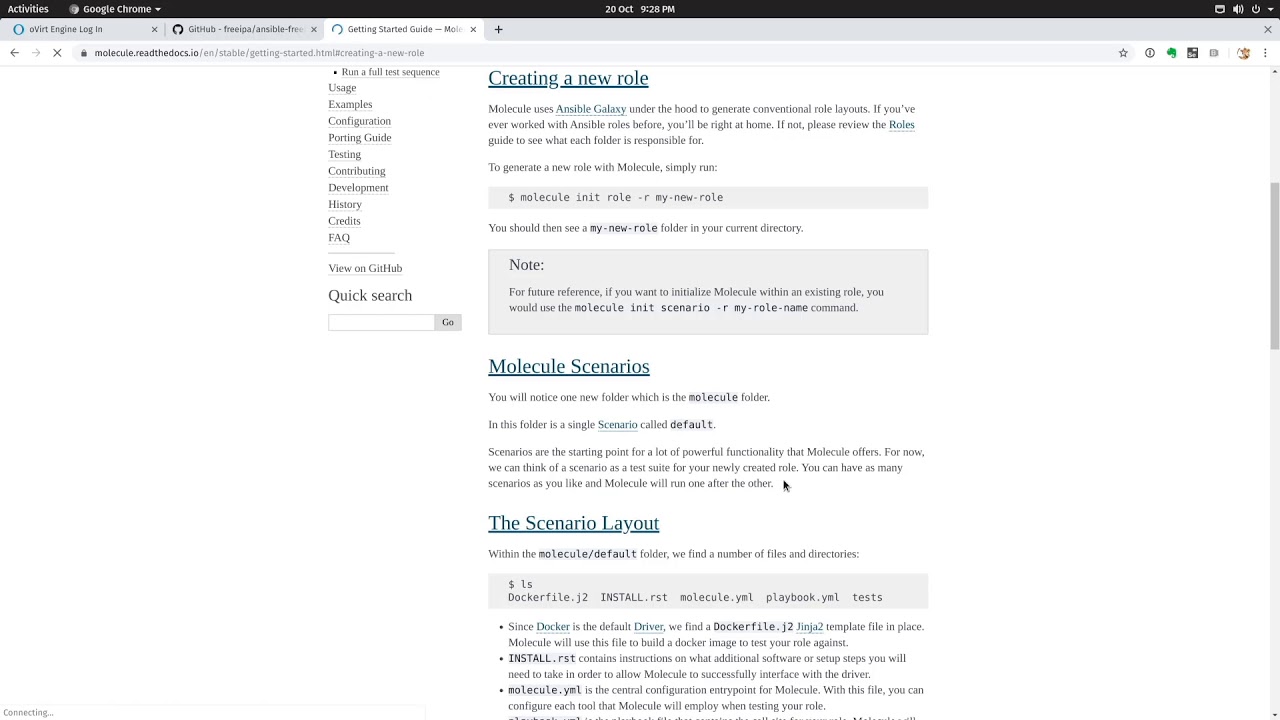Screen dimensions: 1280x720
Task: Open the Google Chrome application menu
Action: pos(115,9)
